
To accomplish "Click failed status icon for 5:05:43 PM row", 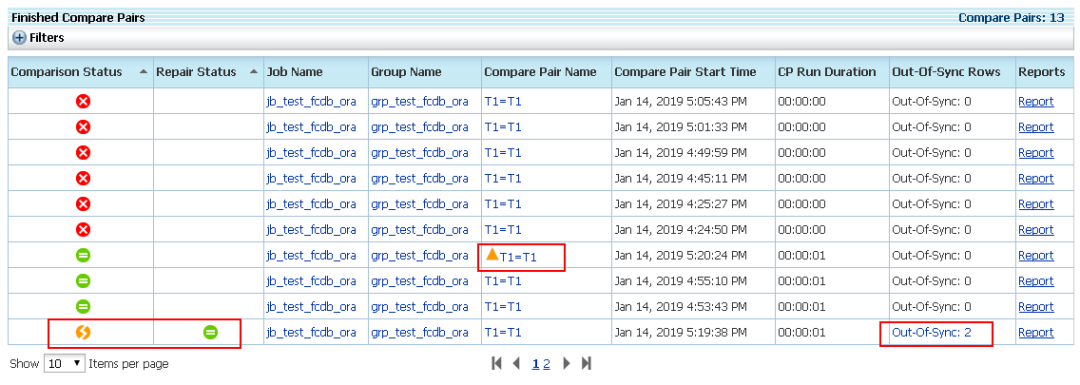I will 83,101.
